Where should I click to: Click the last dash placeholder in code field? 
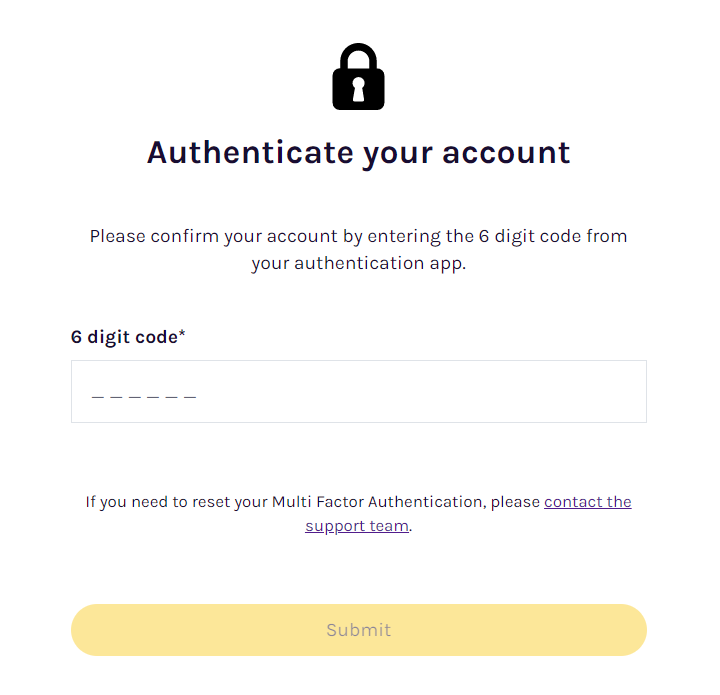(190, 397)
